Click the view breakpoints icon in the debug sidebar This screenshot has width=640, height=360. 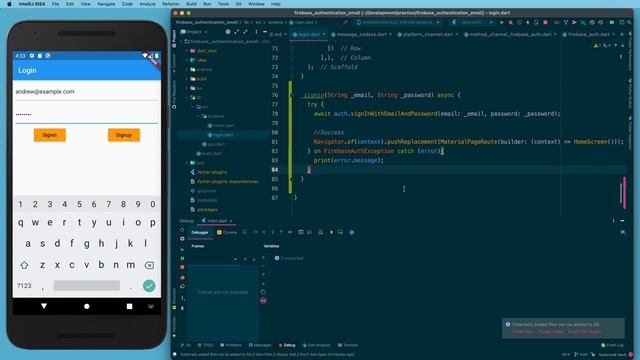pyautogui.click(x=182, y=277)
